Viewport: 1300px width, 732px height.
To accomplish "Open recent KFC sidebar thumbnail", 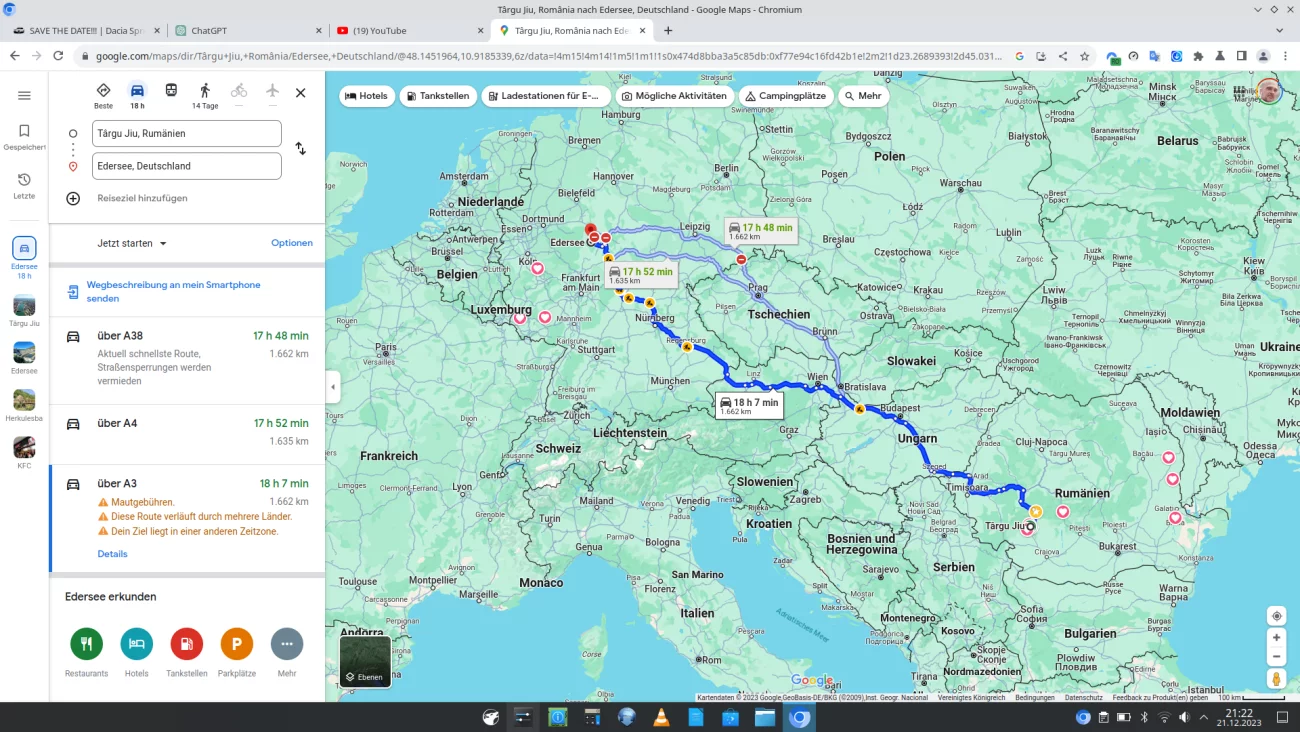I will pyautogui.click(x=24, y=452).
